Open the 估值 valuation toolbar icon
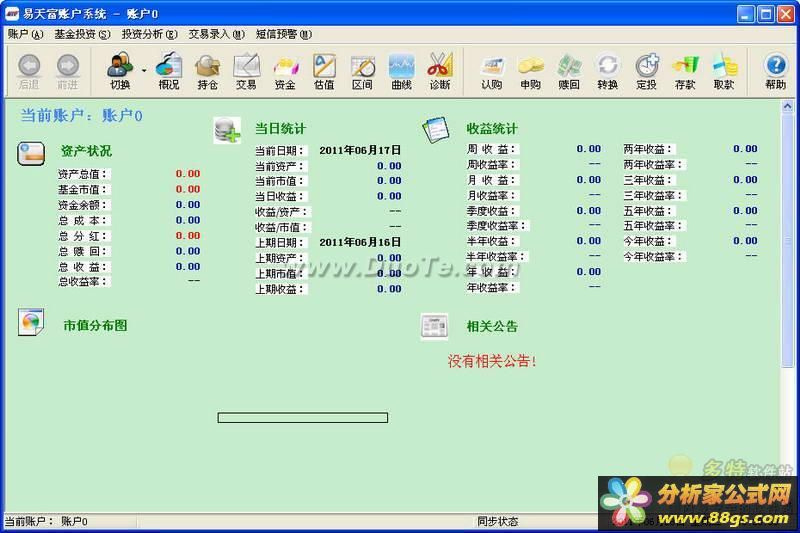800x533 pixels. point(324,71)
